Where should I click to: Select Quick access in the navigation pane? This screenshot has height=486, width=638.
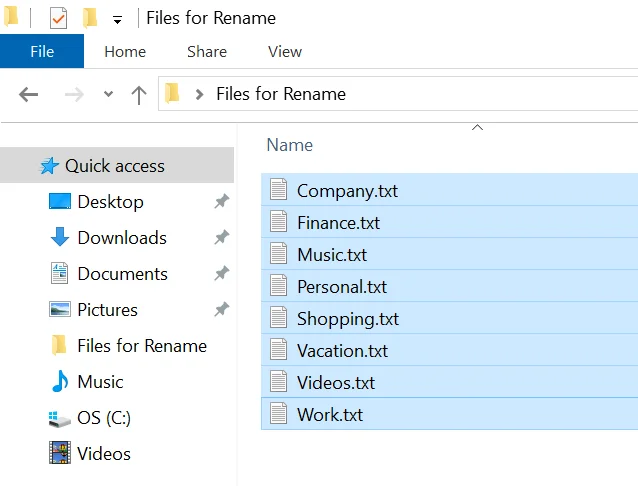[114, 166]
